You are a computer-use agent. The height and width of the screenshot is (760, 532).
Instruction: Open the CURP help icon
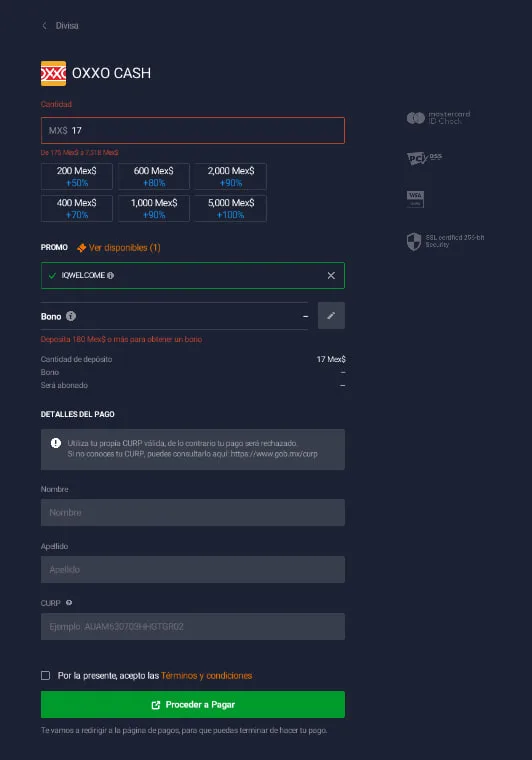pos(69,602)
